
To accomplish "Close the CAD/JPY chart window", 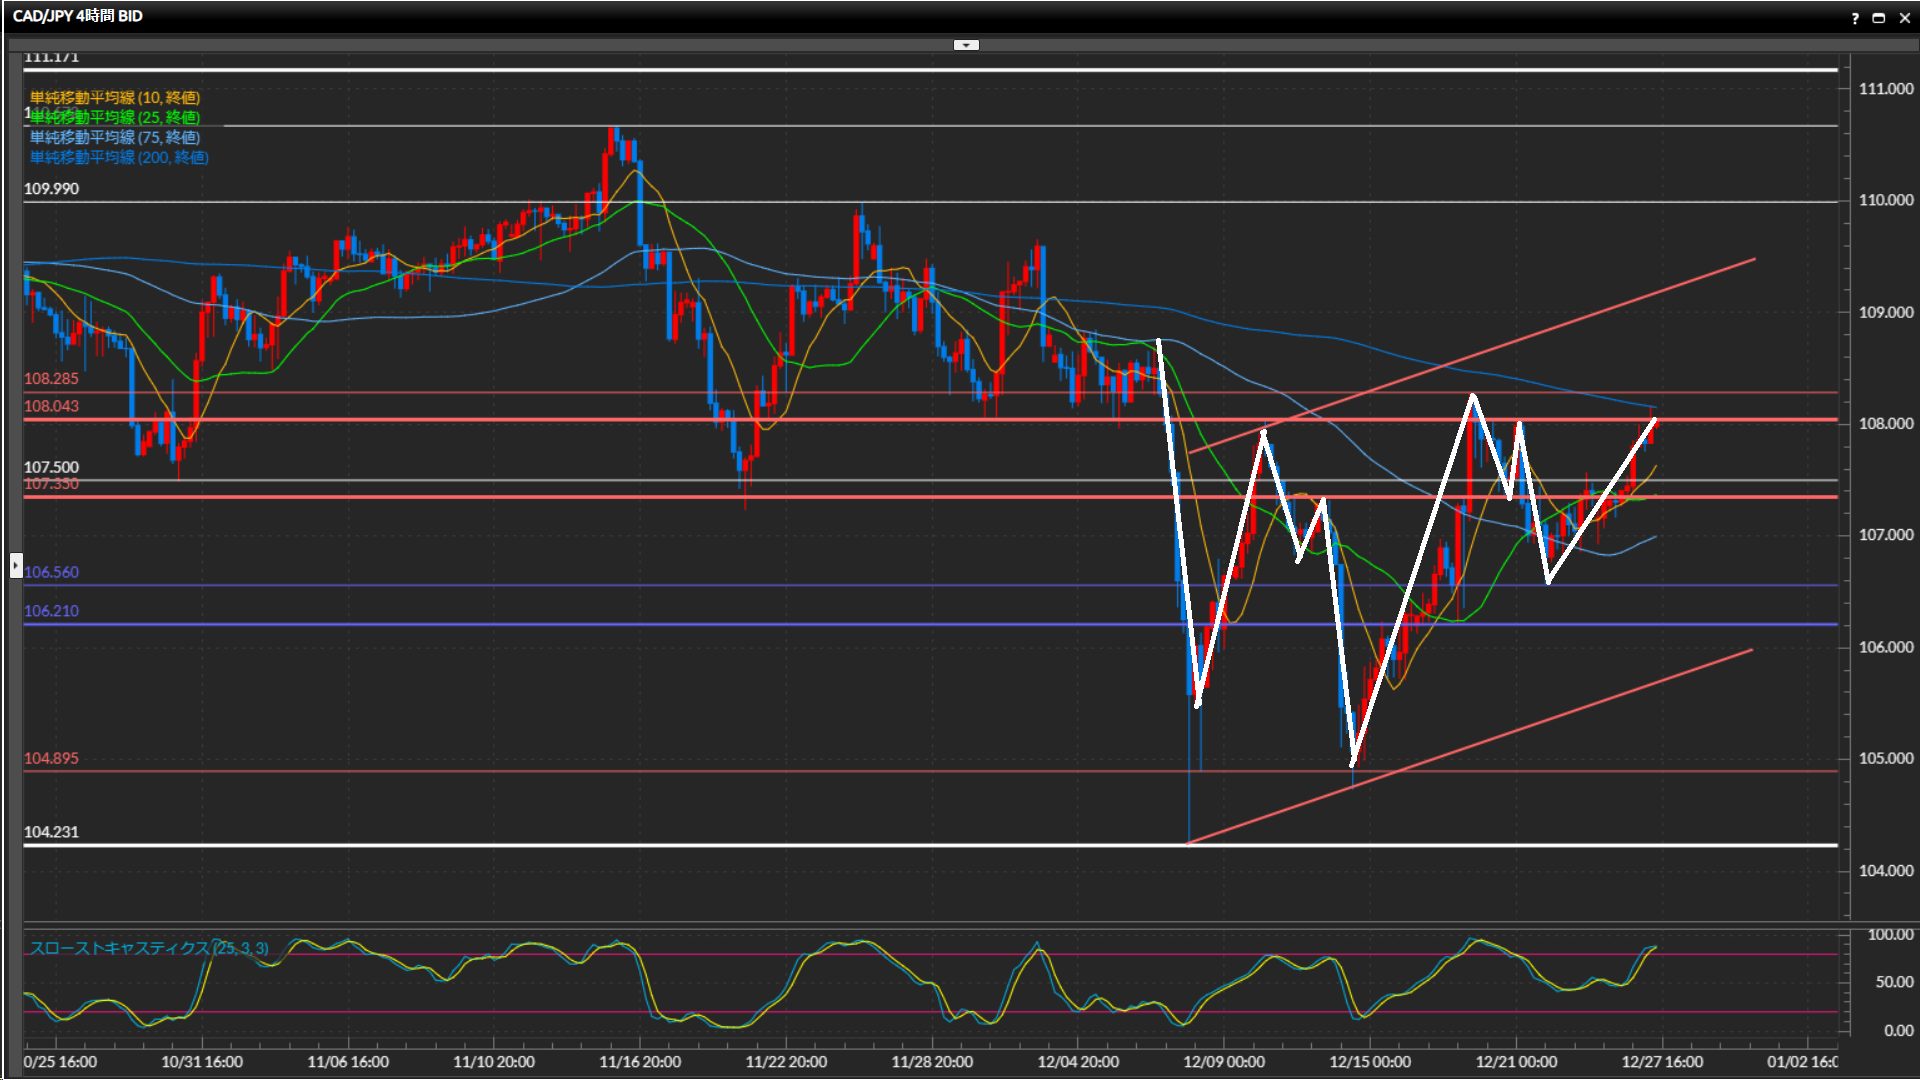I will click(x=1904, y=18).
